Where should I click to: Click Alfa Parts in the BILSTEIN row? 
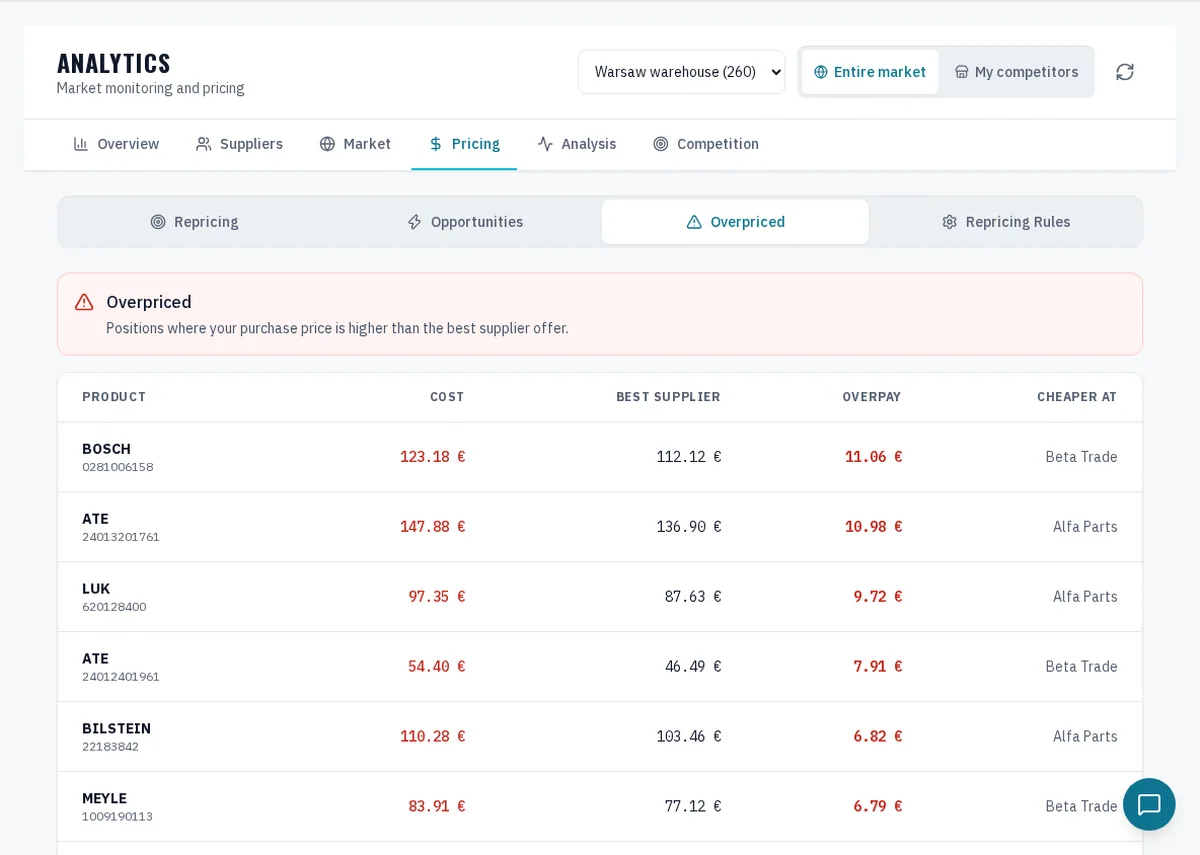coord(1085,737)
